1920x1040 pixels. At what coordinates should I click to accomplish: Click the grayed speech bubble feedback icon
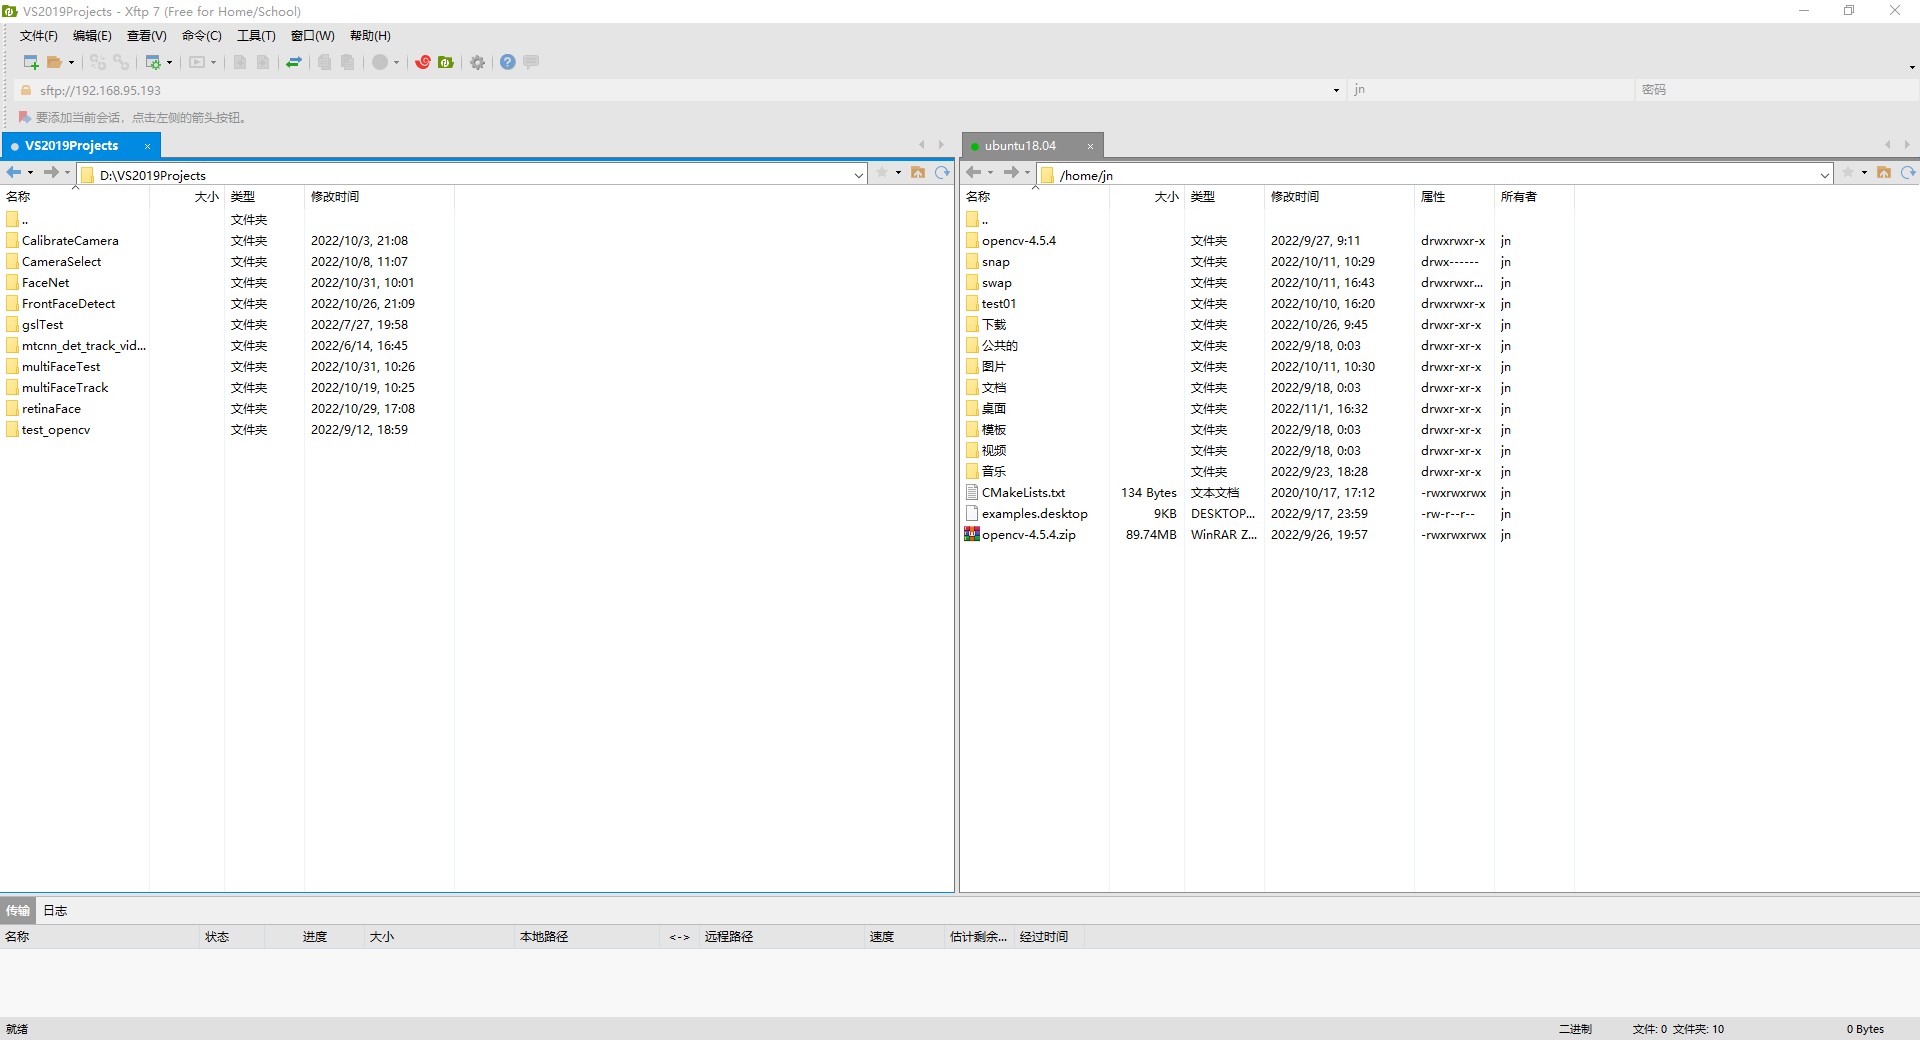pos(531,62)
